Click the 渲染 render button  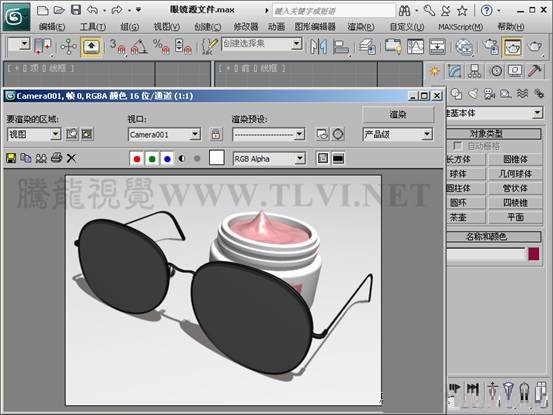tap(398, 114)
